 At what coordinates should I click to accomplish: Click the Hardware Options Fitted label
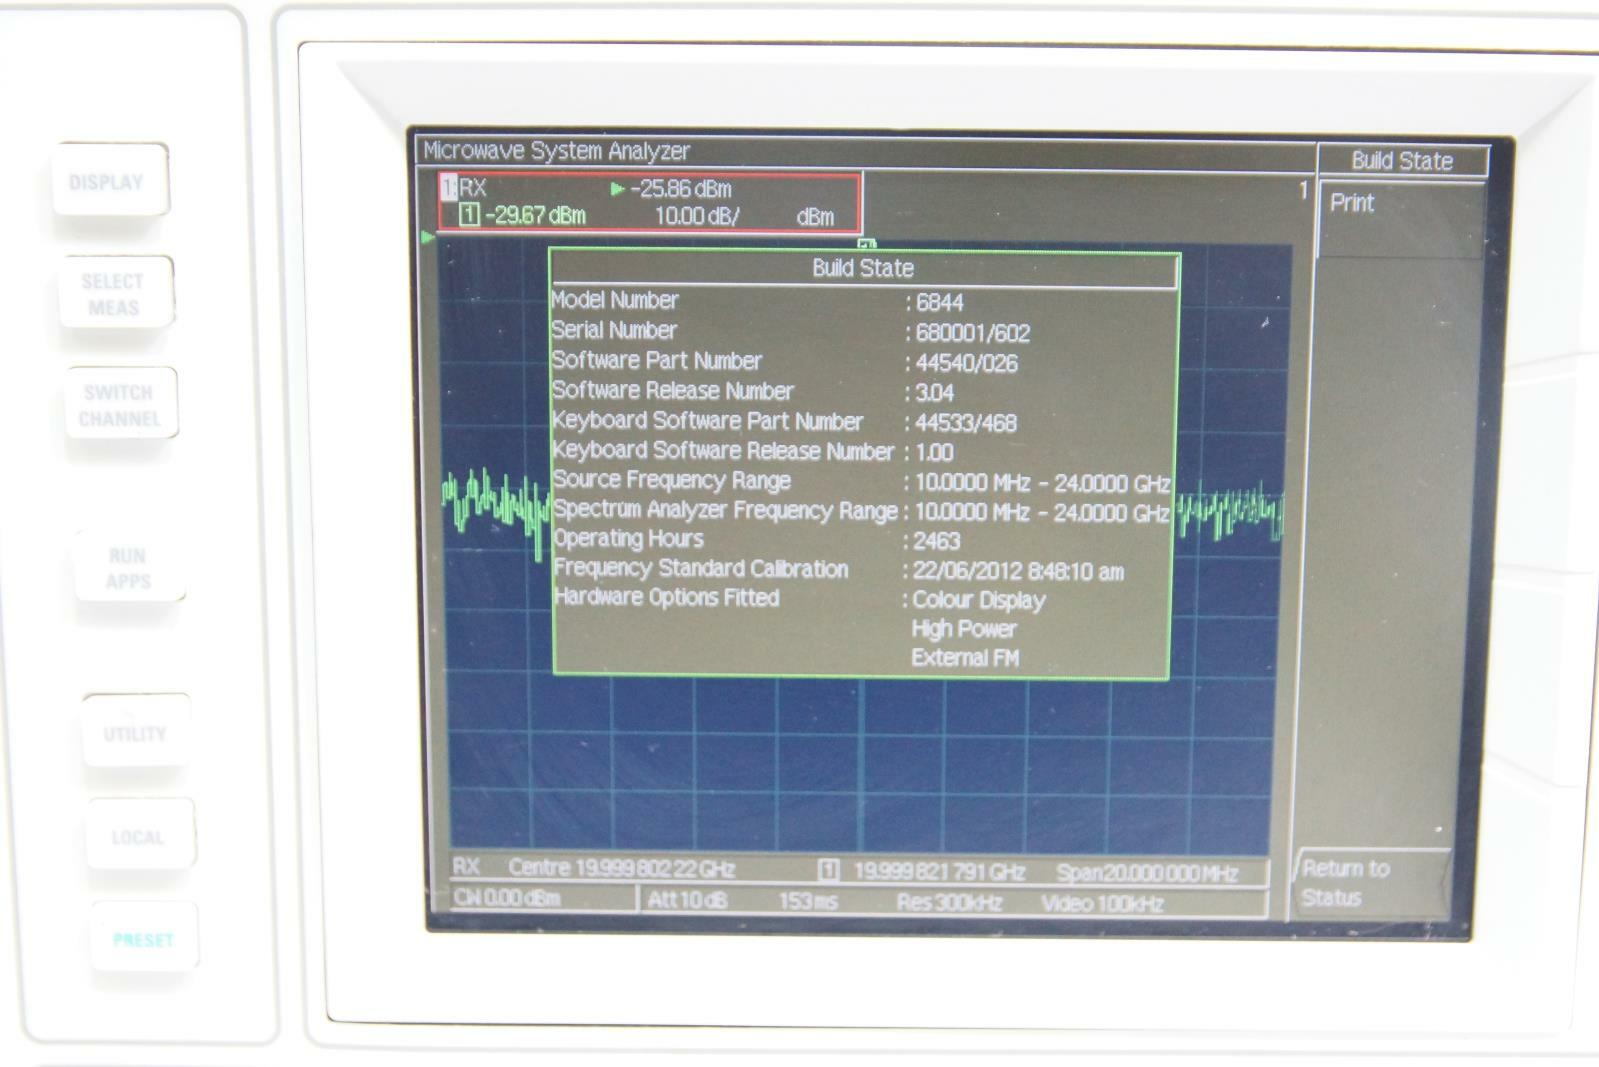coord(667,597)
